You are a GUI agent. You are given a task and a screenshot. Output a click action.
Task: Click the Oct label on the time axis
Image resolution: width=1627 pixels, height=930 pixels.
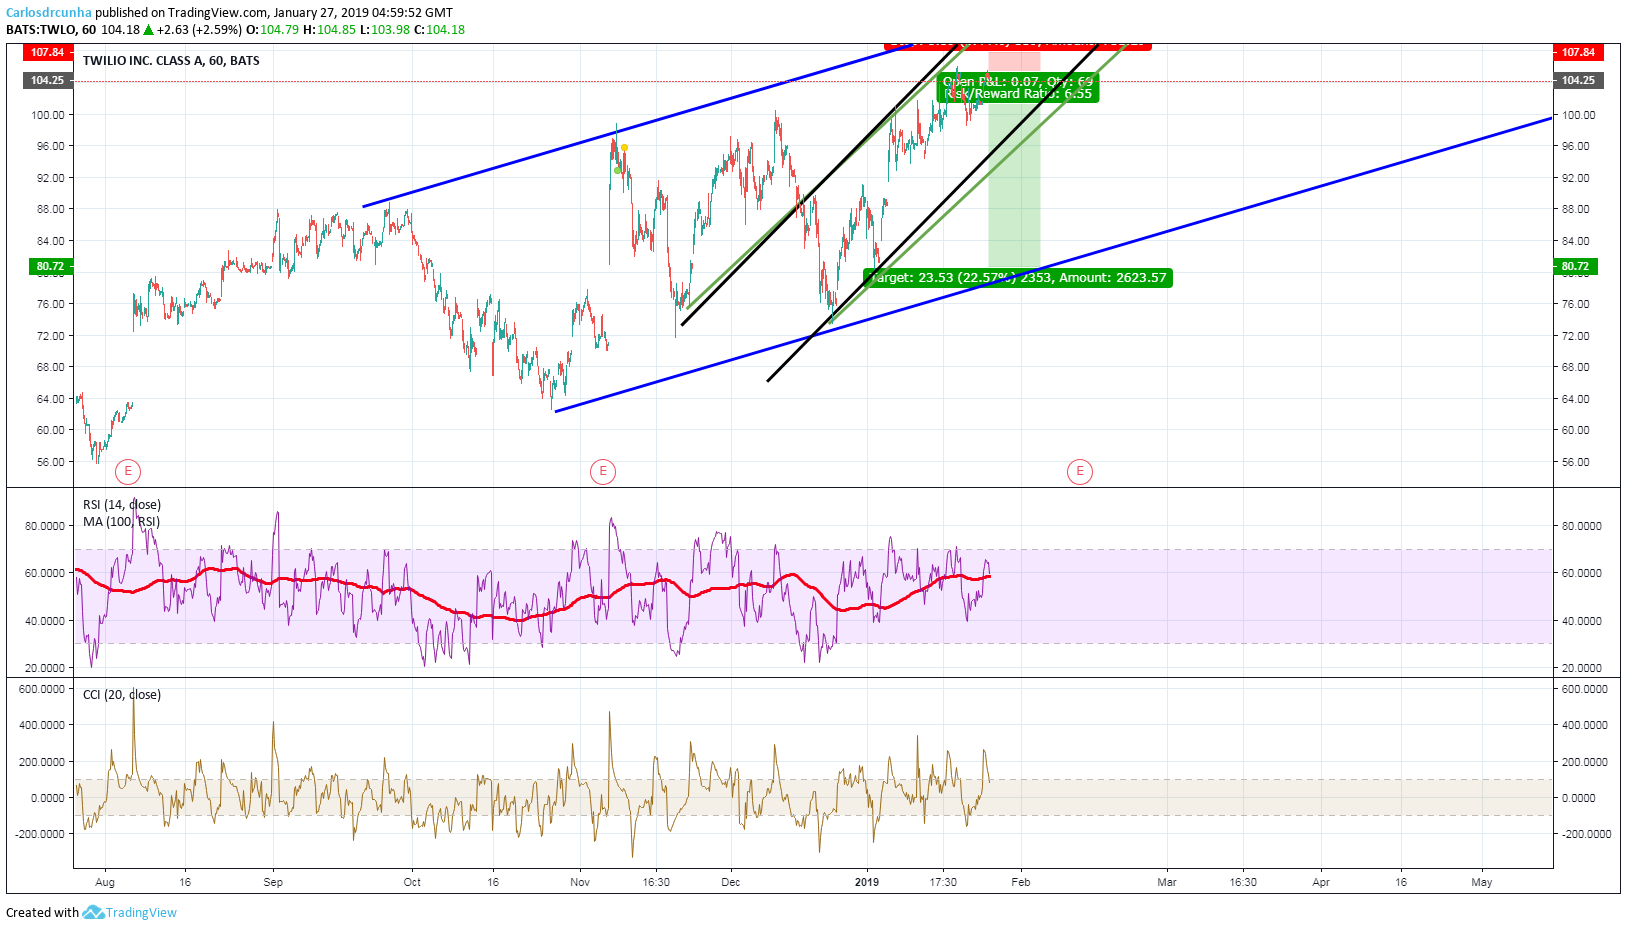[x=412, y=882]
